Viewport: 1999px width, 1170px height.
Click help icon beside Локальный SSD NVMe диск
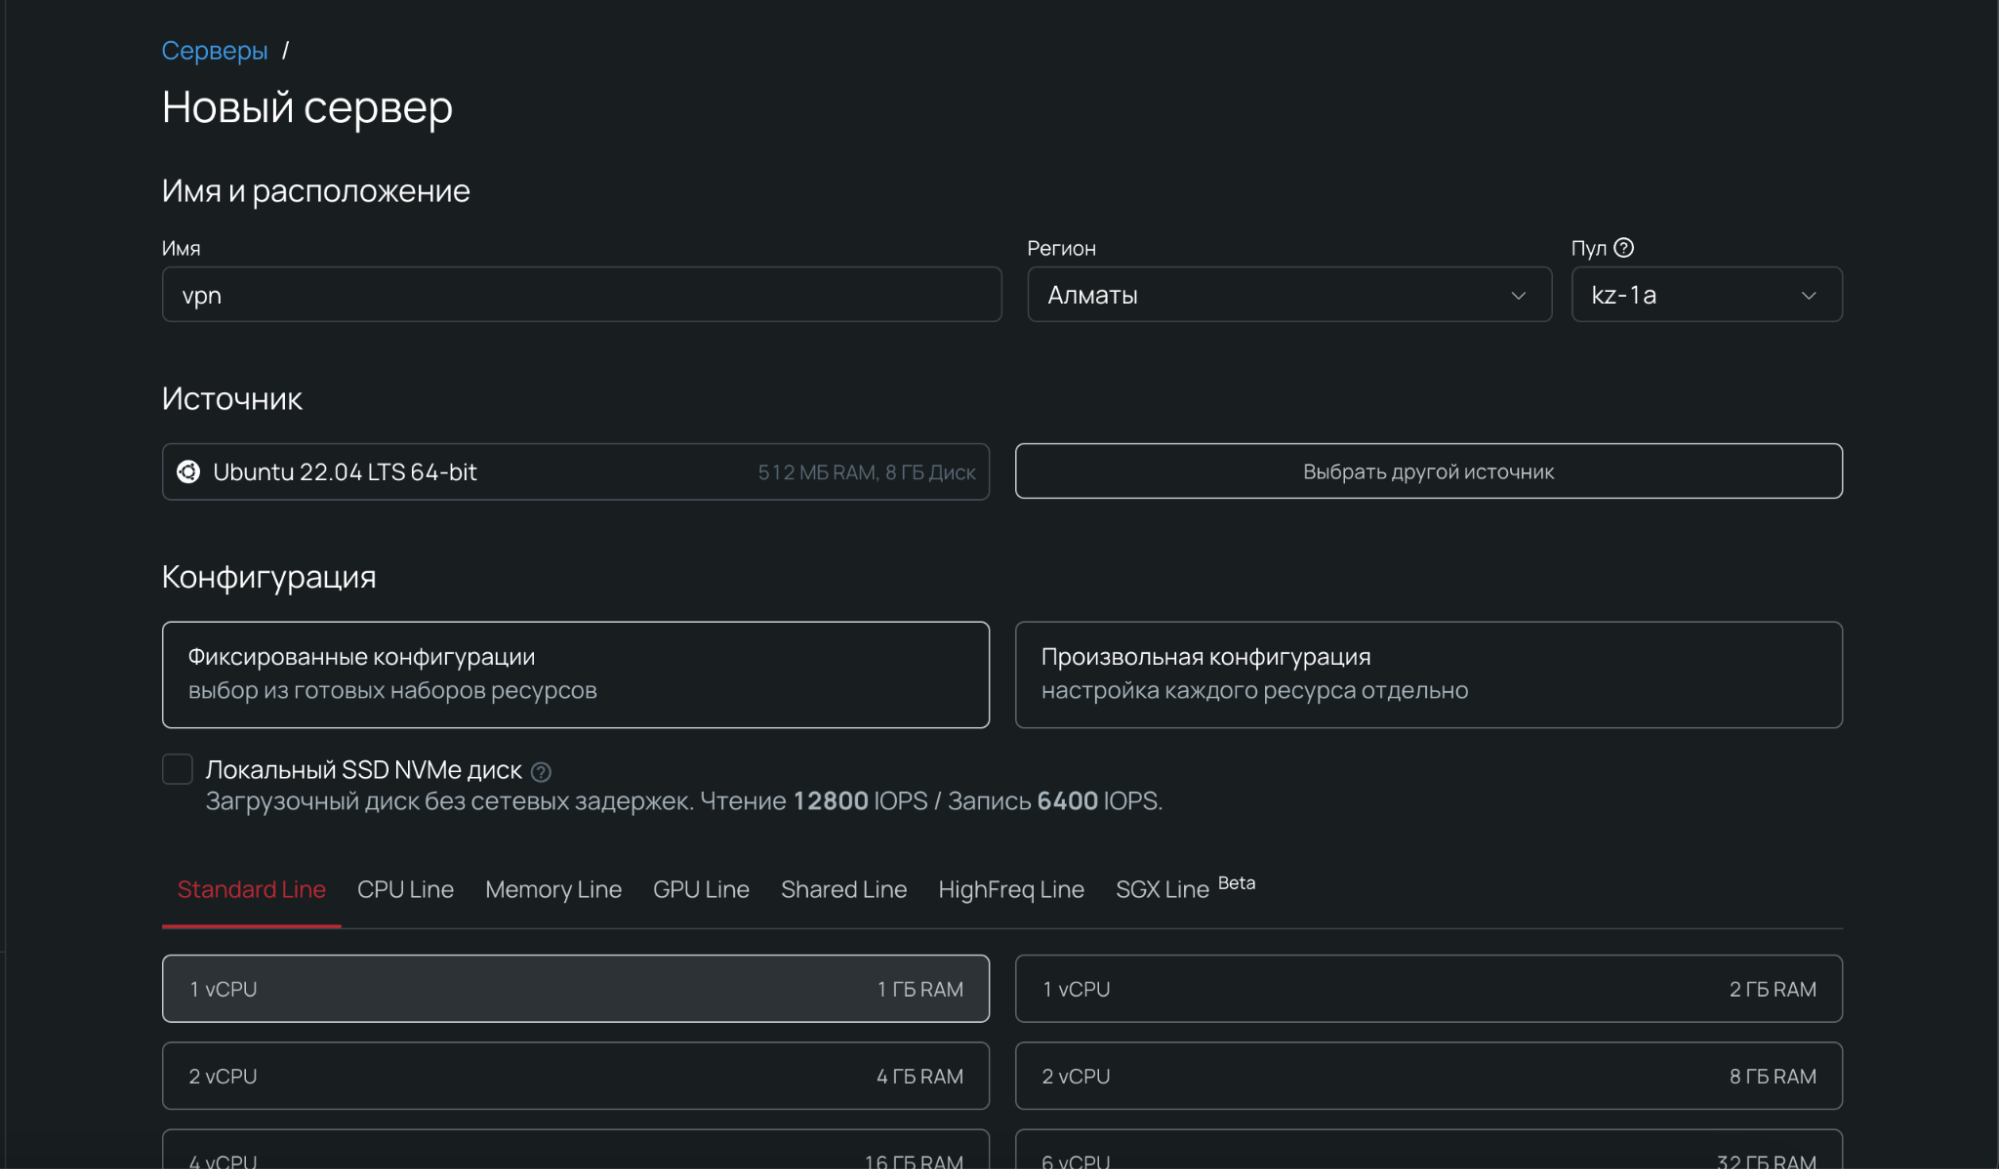pyautogui.click(x=541, y=772)
